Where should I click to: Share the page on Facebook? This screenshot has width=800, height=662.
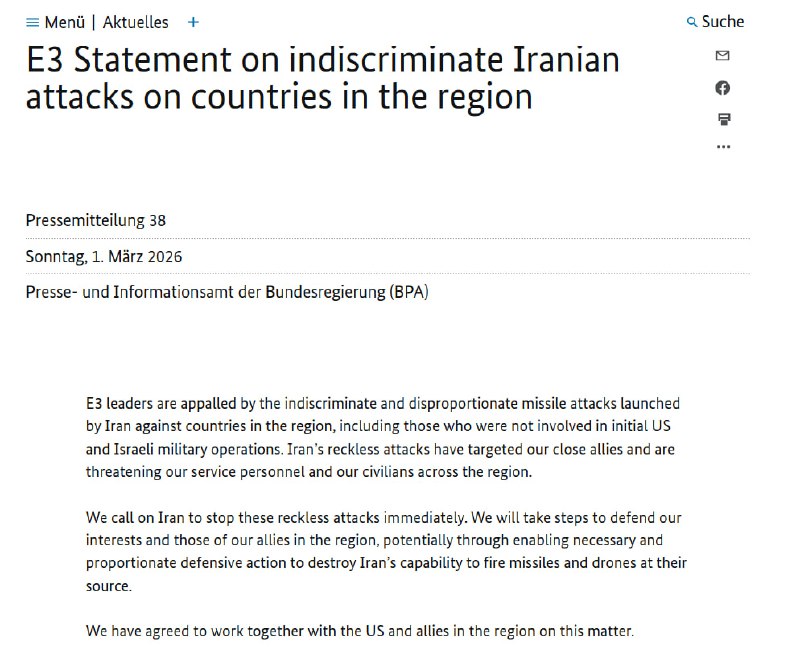[x=723, y=88]
